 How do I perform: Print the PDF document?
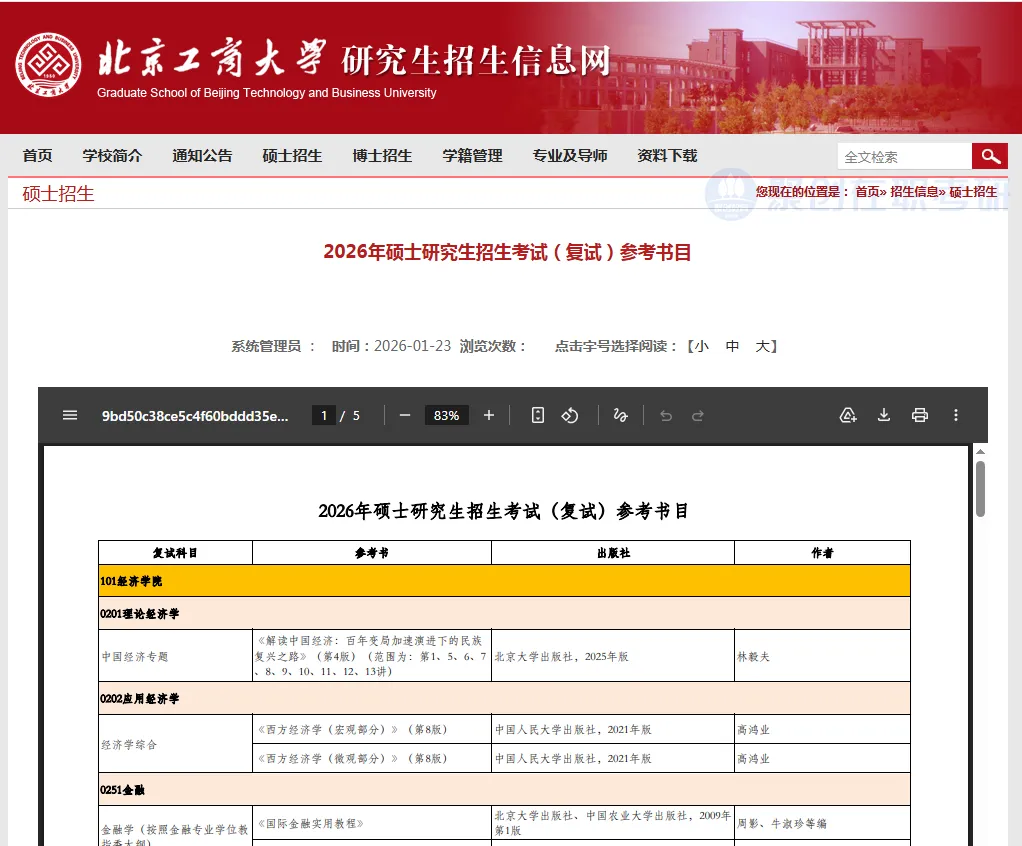coord(920,415)
